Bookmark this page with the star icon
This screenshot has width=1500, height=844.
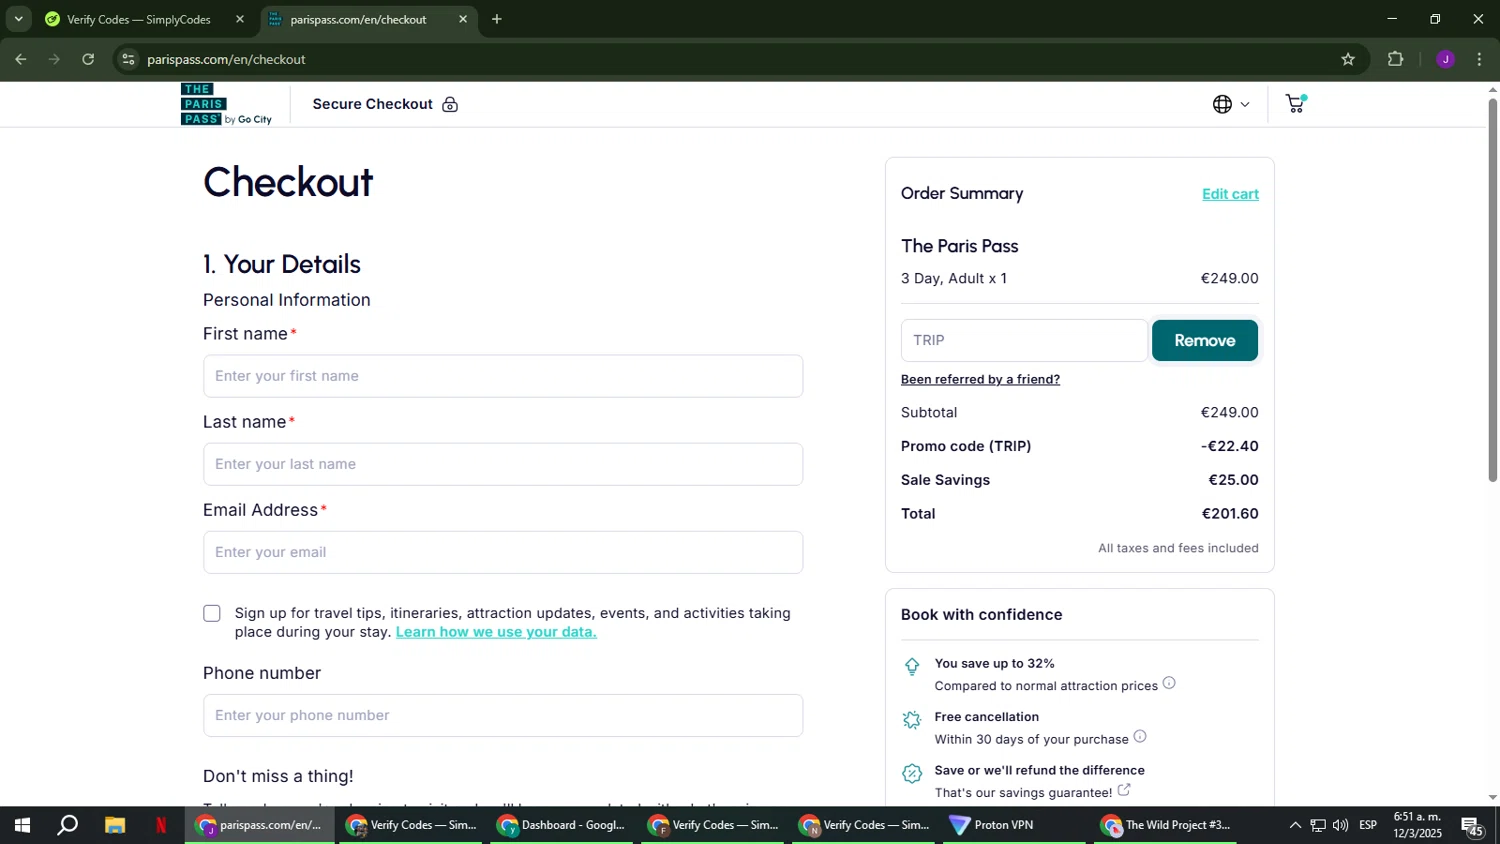tap(1348, 59)
